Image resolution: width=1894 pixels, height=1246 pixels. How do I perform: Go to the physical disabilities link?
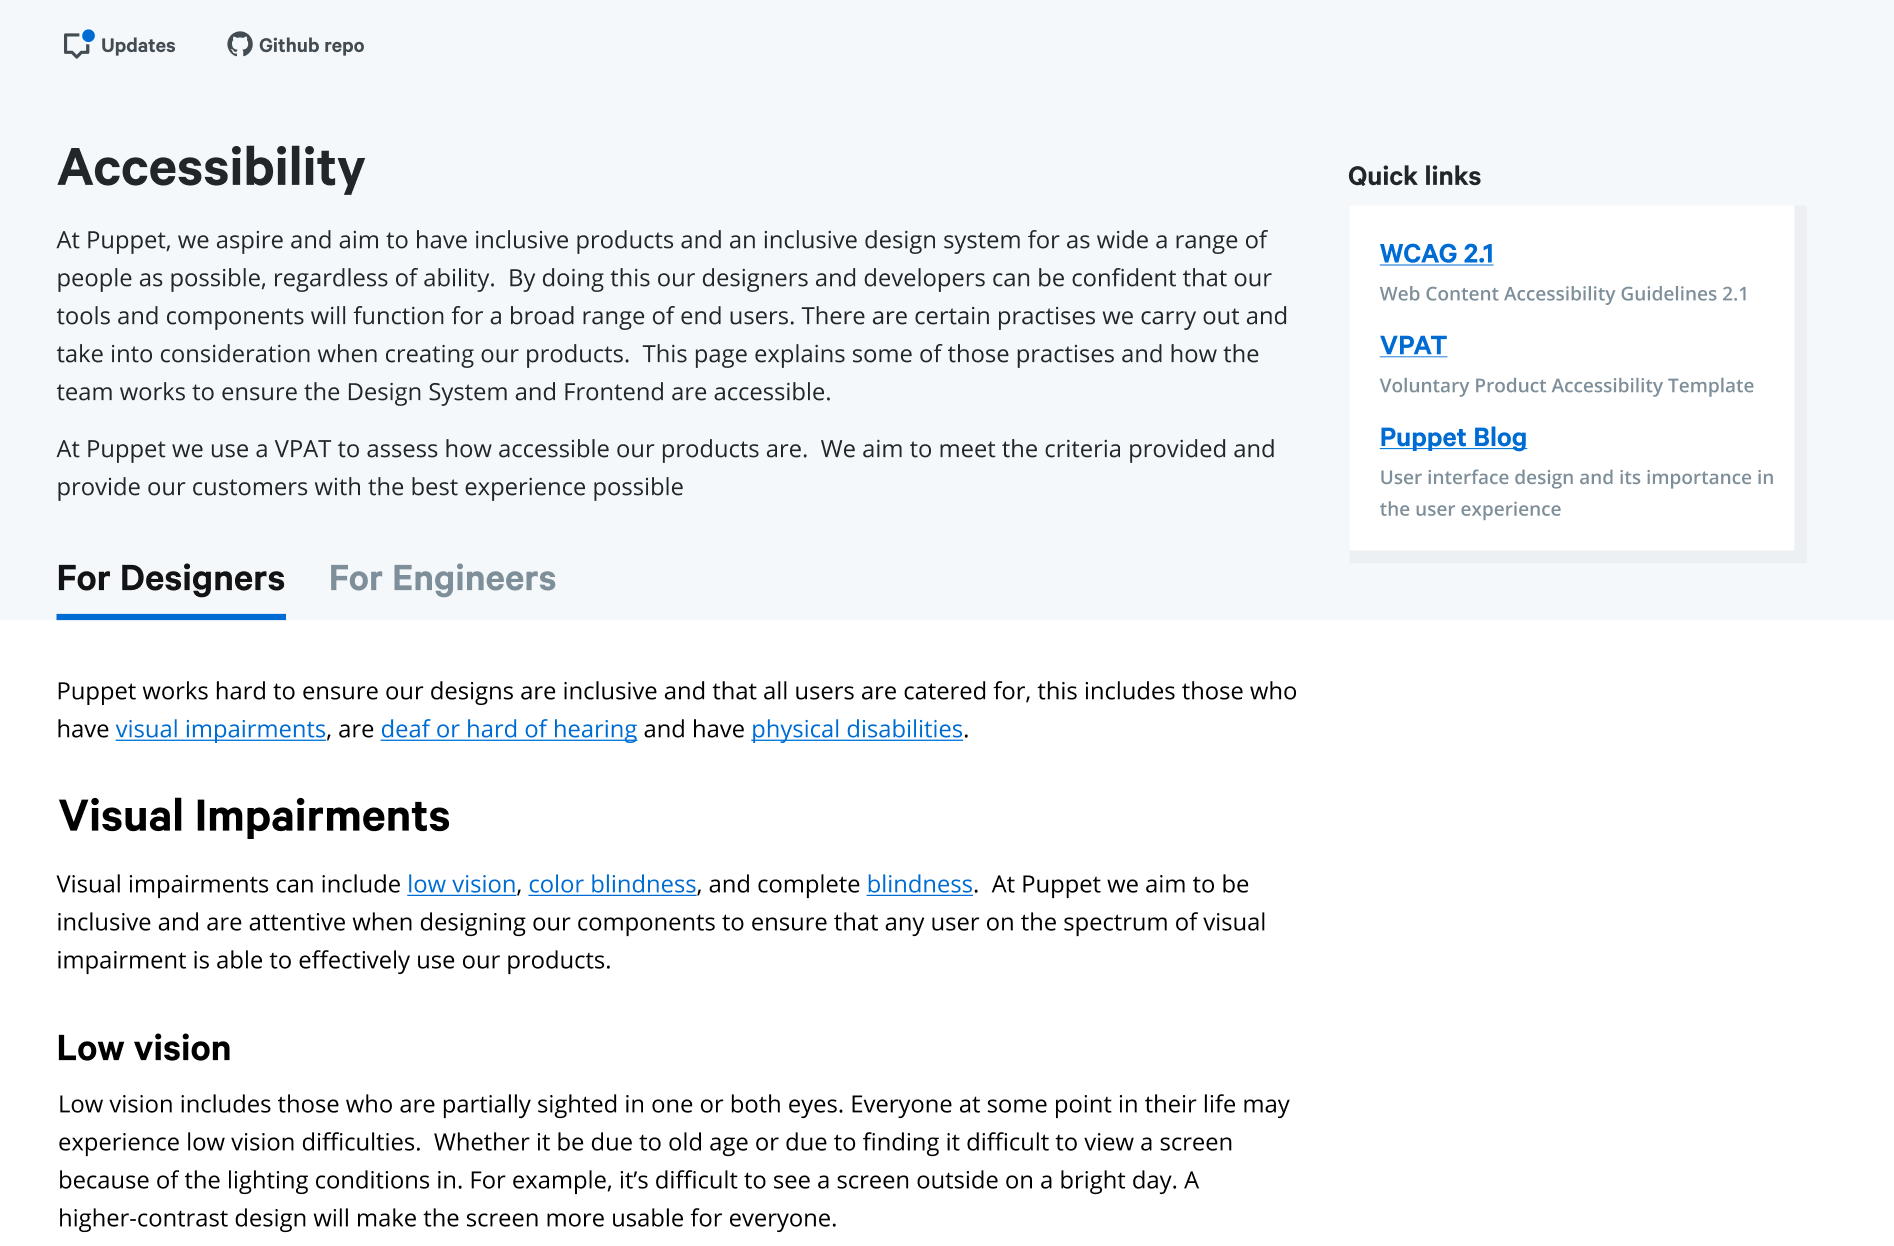click(x=857, y=730)
